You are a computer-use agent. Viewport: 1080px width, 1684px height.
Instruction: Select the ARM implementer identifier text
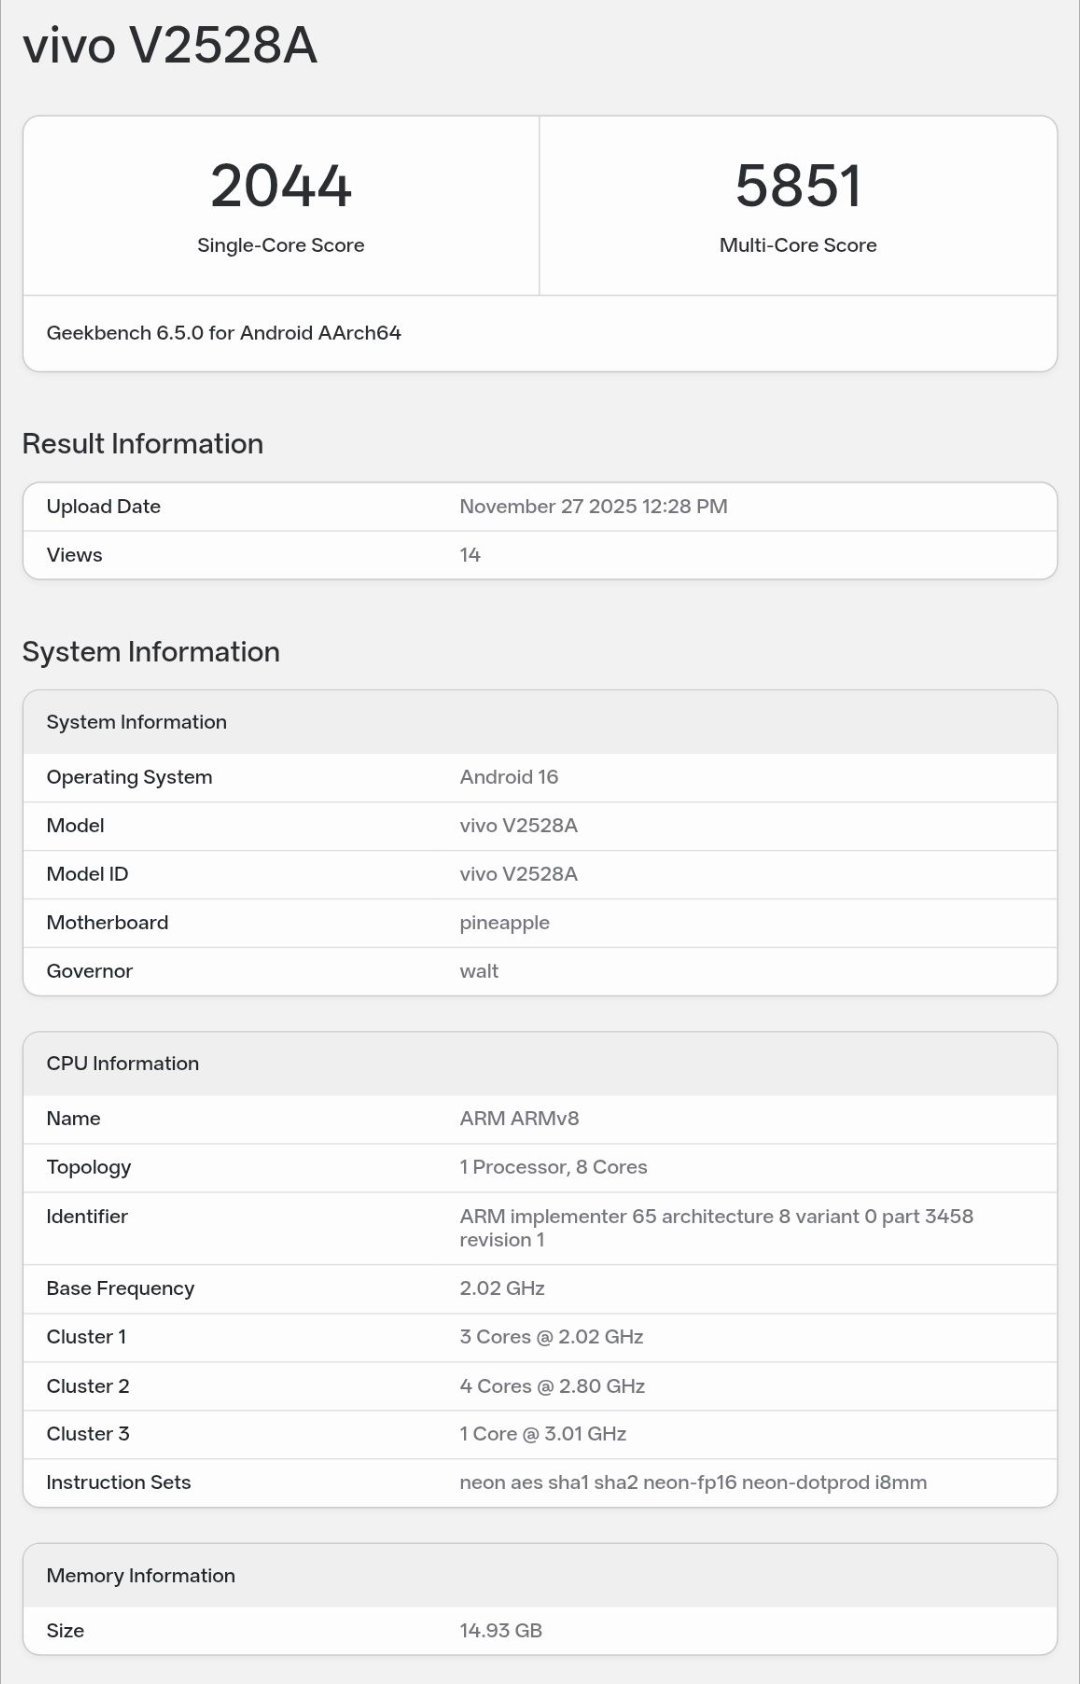click(716, 1228)
